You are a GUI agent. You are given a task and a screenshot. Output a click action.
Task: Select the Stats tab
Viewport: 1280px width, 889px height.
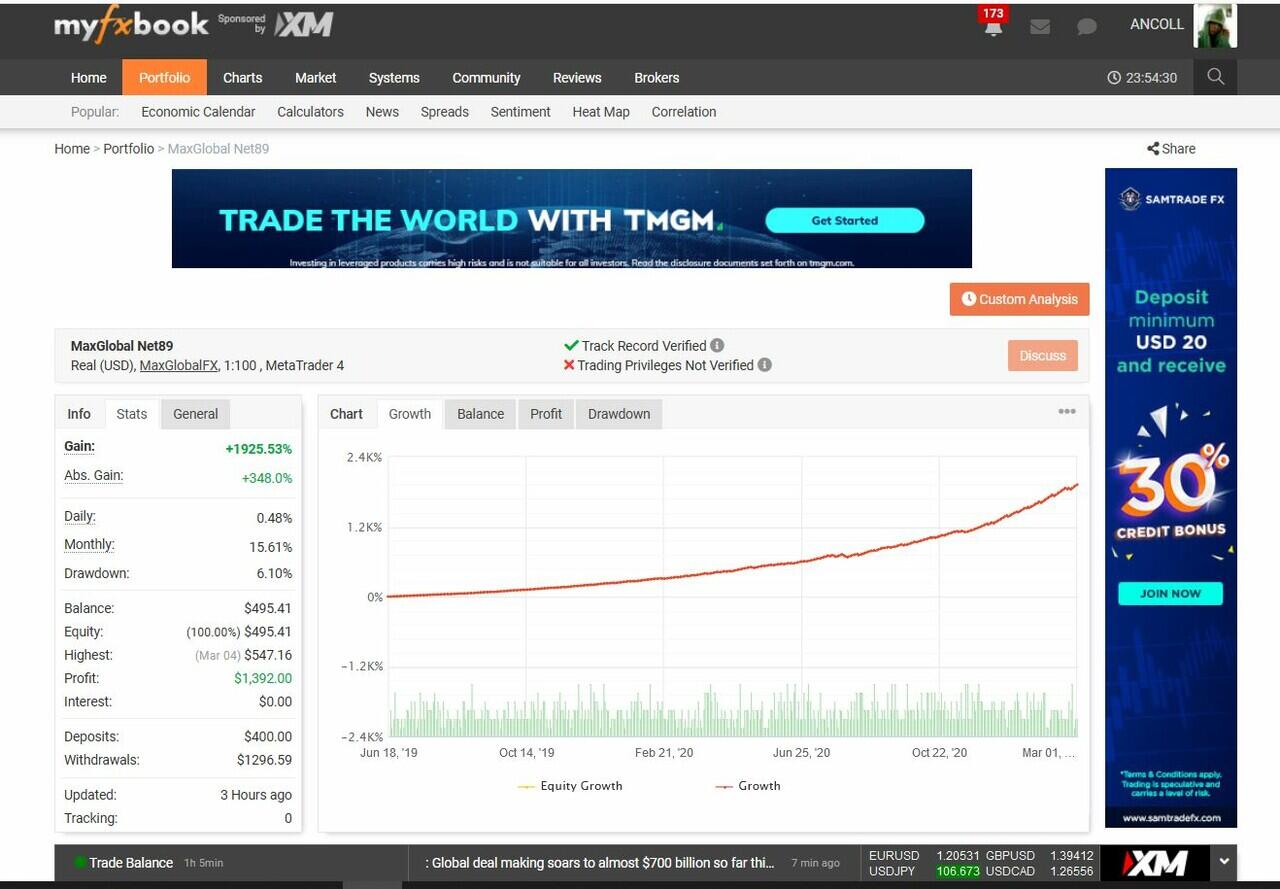(x=131, y=414)
